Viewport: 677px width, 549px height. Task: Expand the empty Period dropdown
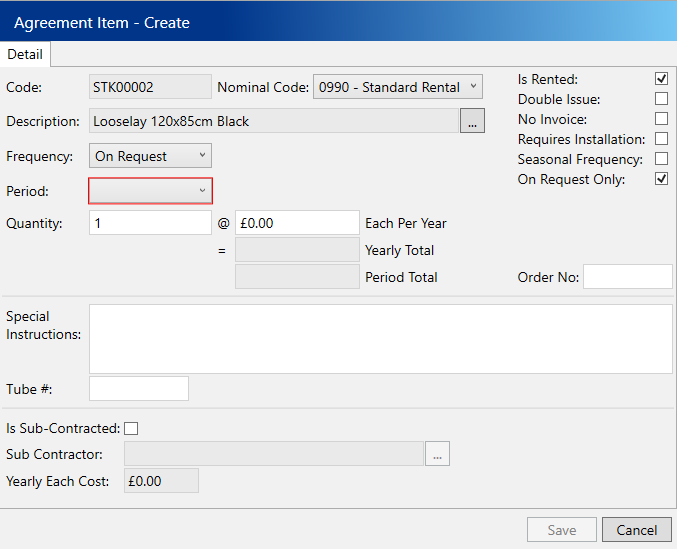coord(150,190)
